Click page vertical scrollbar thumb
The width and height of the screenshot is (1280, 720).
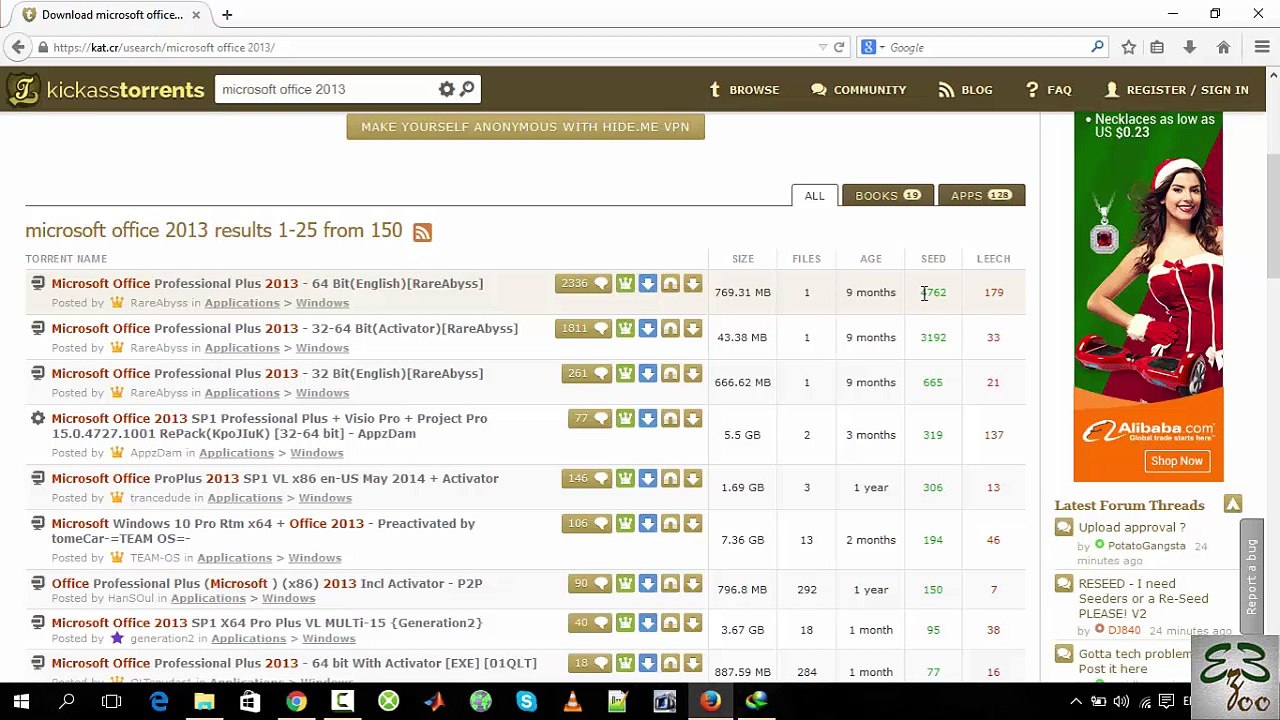click(x=1272, y=216)
